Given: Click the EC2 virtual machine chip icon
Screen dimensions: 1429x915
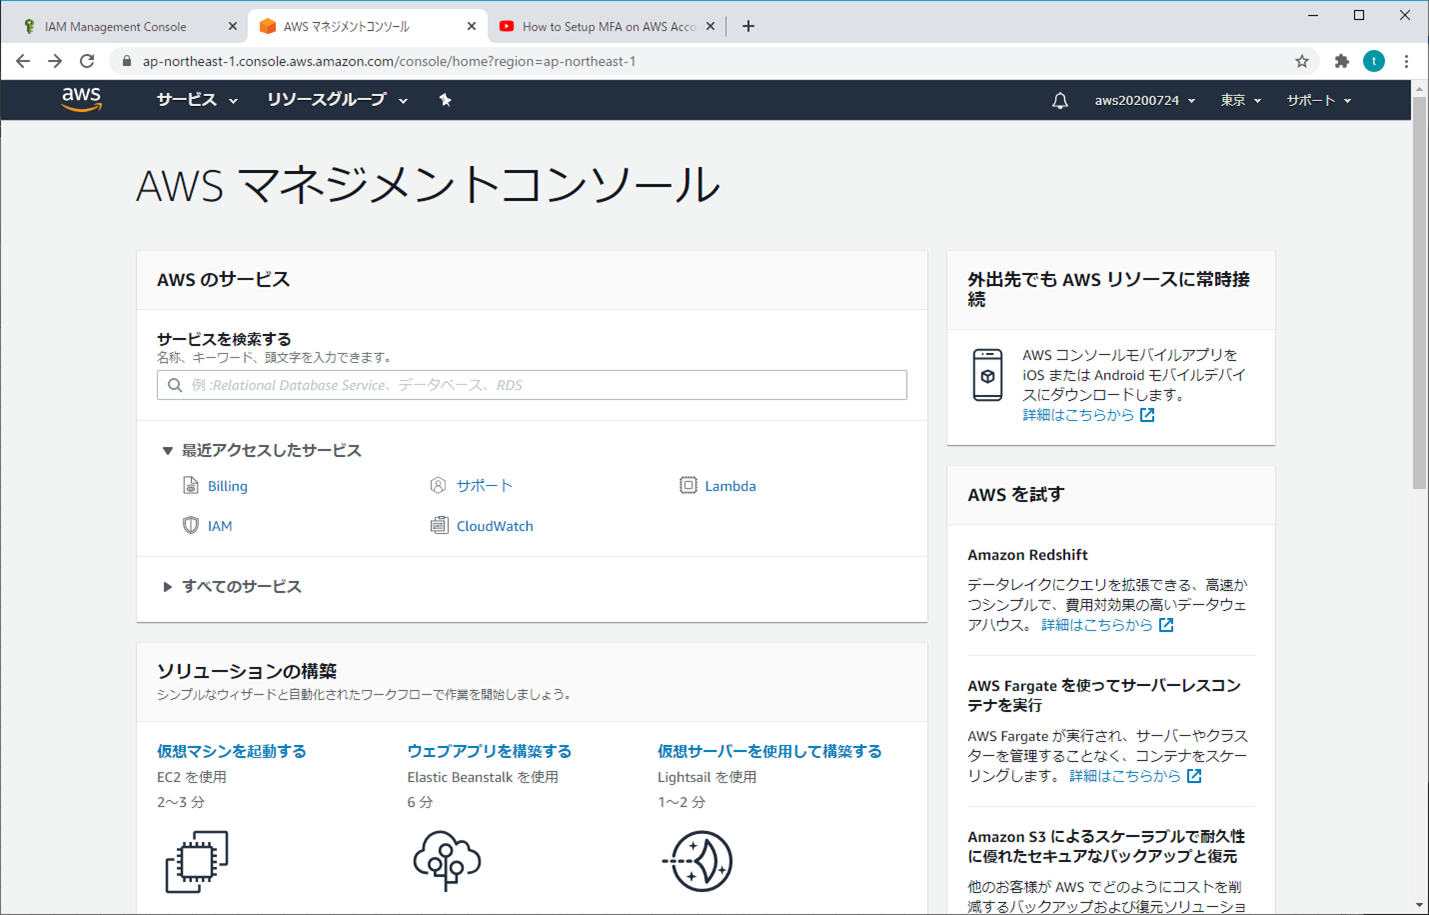Looking at the screenshot, I should pos(197,861).
